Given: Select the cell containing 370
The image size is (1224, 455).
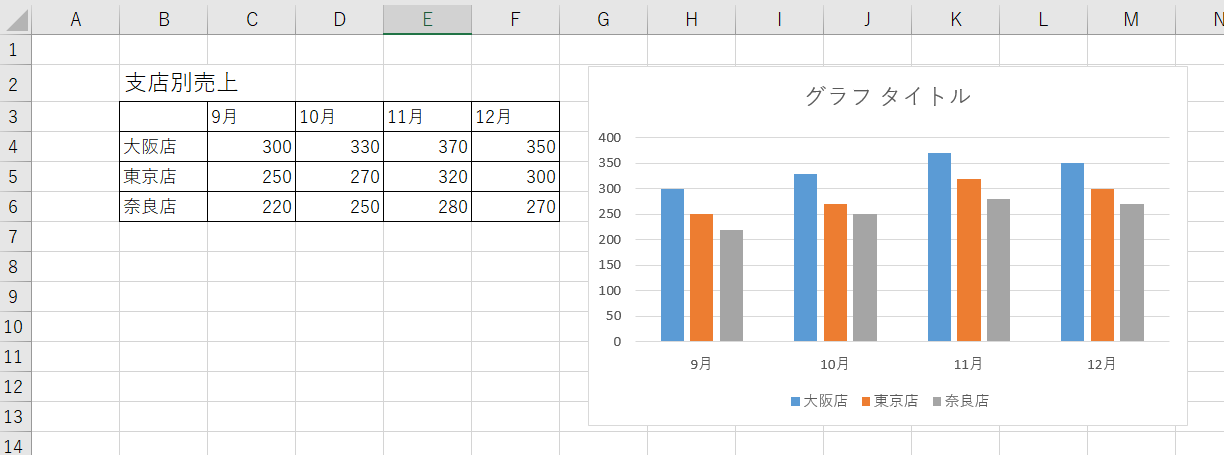Looking at the screenshot, I should (x=427, y=147).
